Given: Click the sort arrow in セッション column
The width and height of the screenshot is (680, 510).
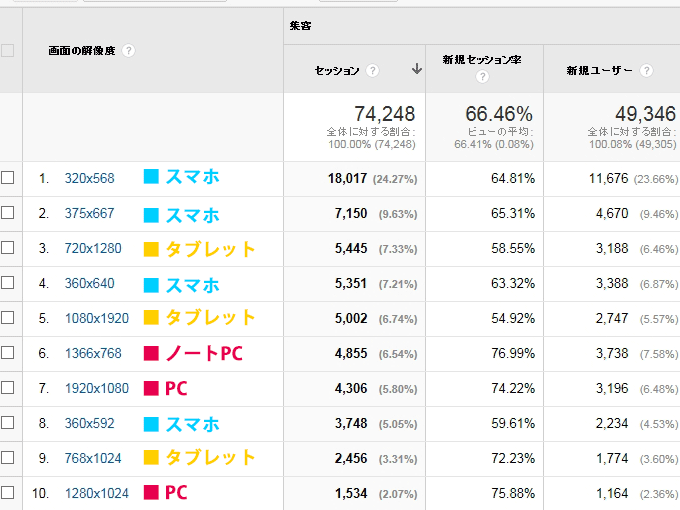Looking at the screenshot, I should [417, 69].
